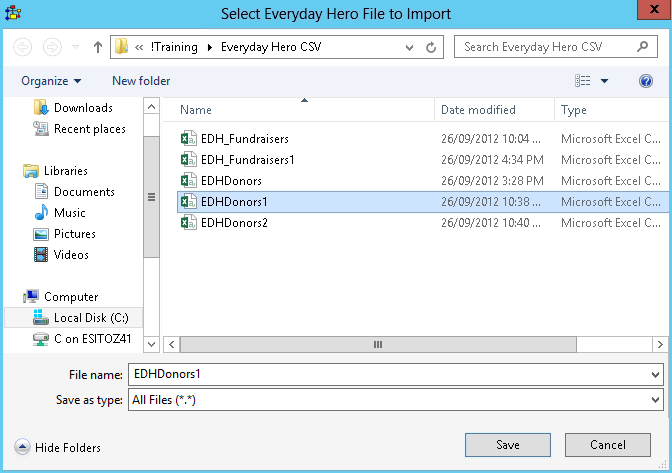Open the address bar history dropdown
The image size is (672, 473).
(409, 47)
